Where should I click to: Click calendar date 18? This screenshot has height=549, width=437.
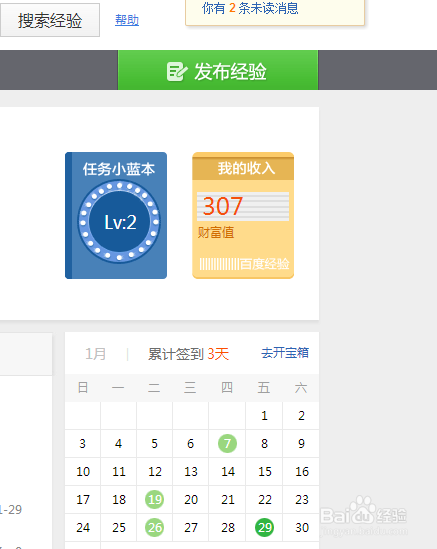pos(119,500)
